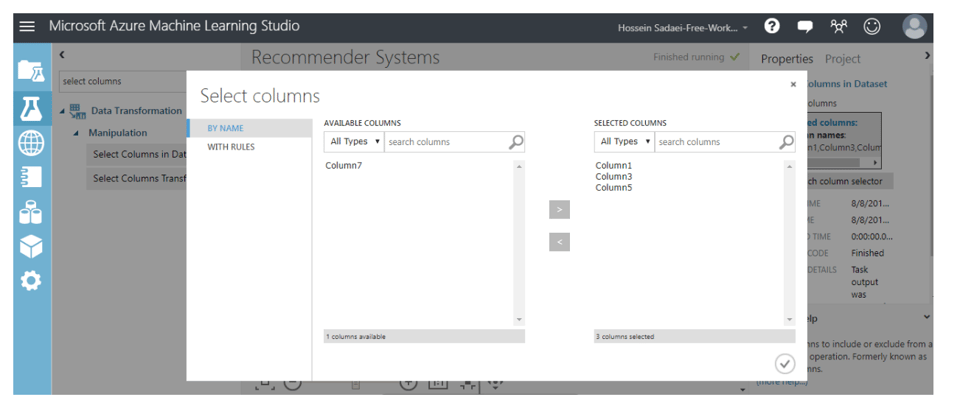Click the Available Columns search field
This screenshot has width=960, height=411.
click(x=445, y=142)
